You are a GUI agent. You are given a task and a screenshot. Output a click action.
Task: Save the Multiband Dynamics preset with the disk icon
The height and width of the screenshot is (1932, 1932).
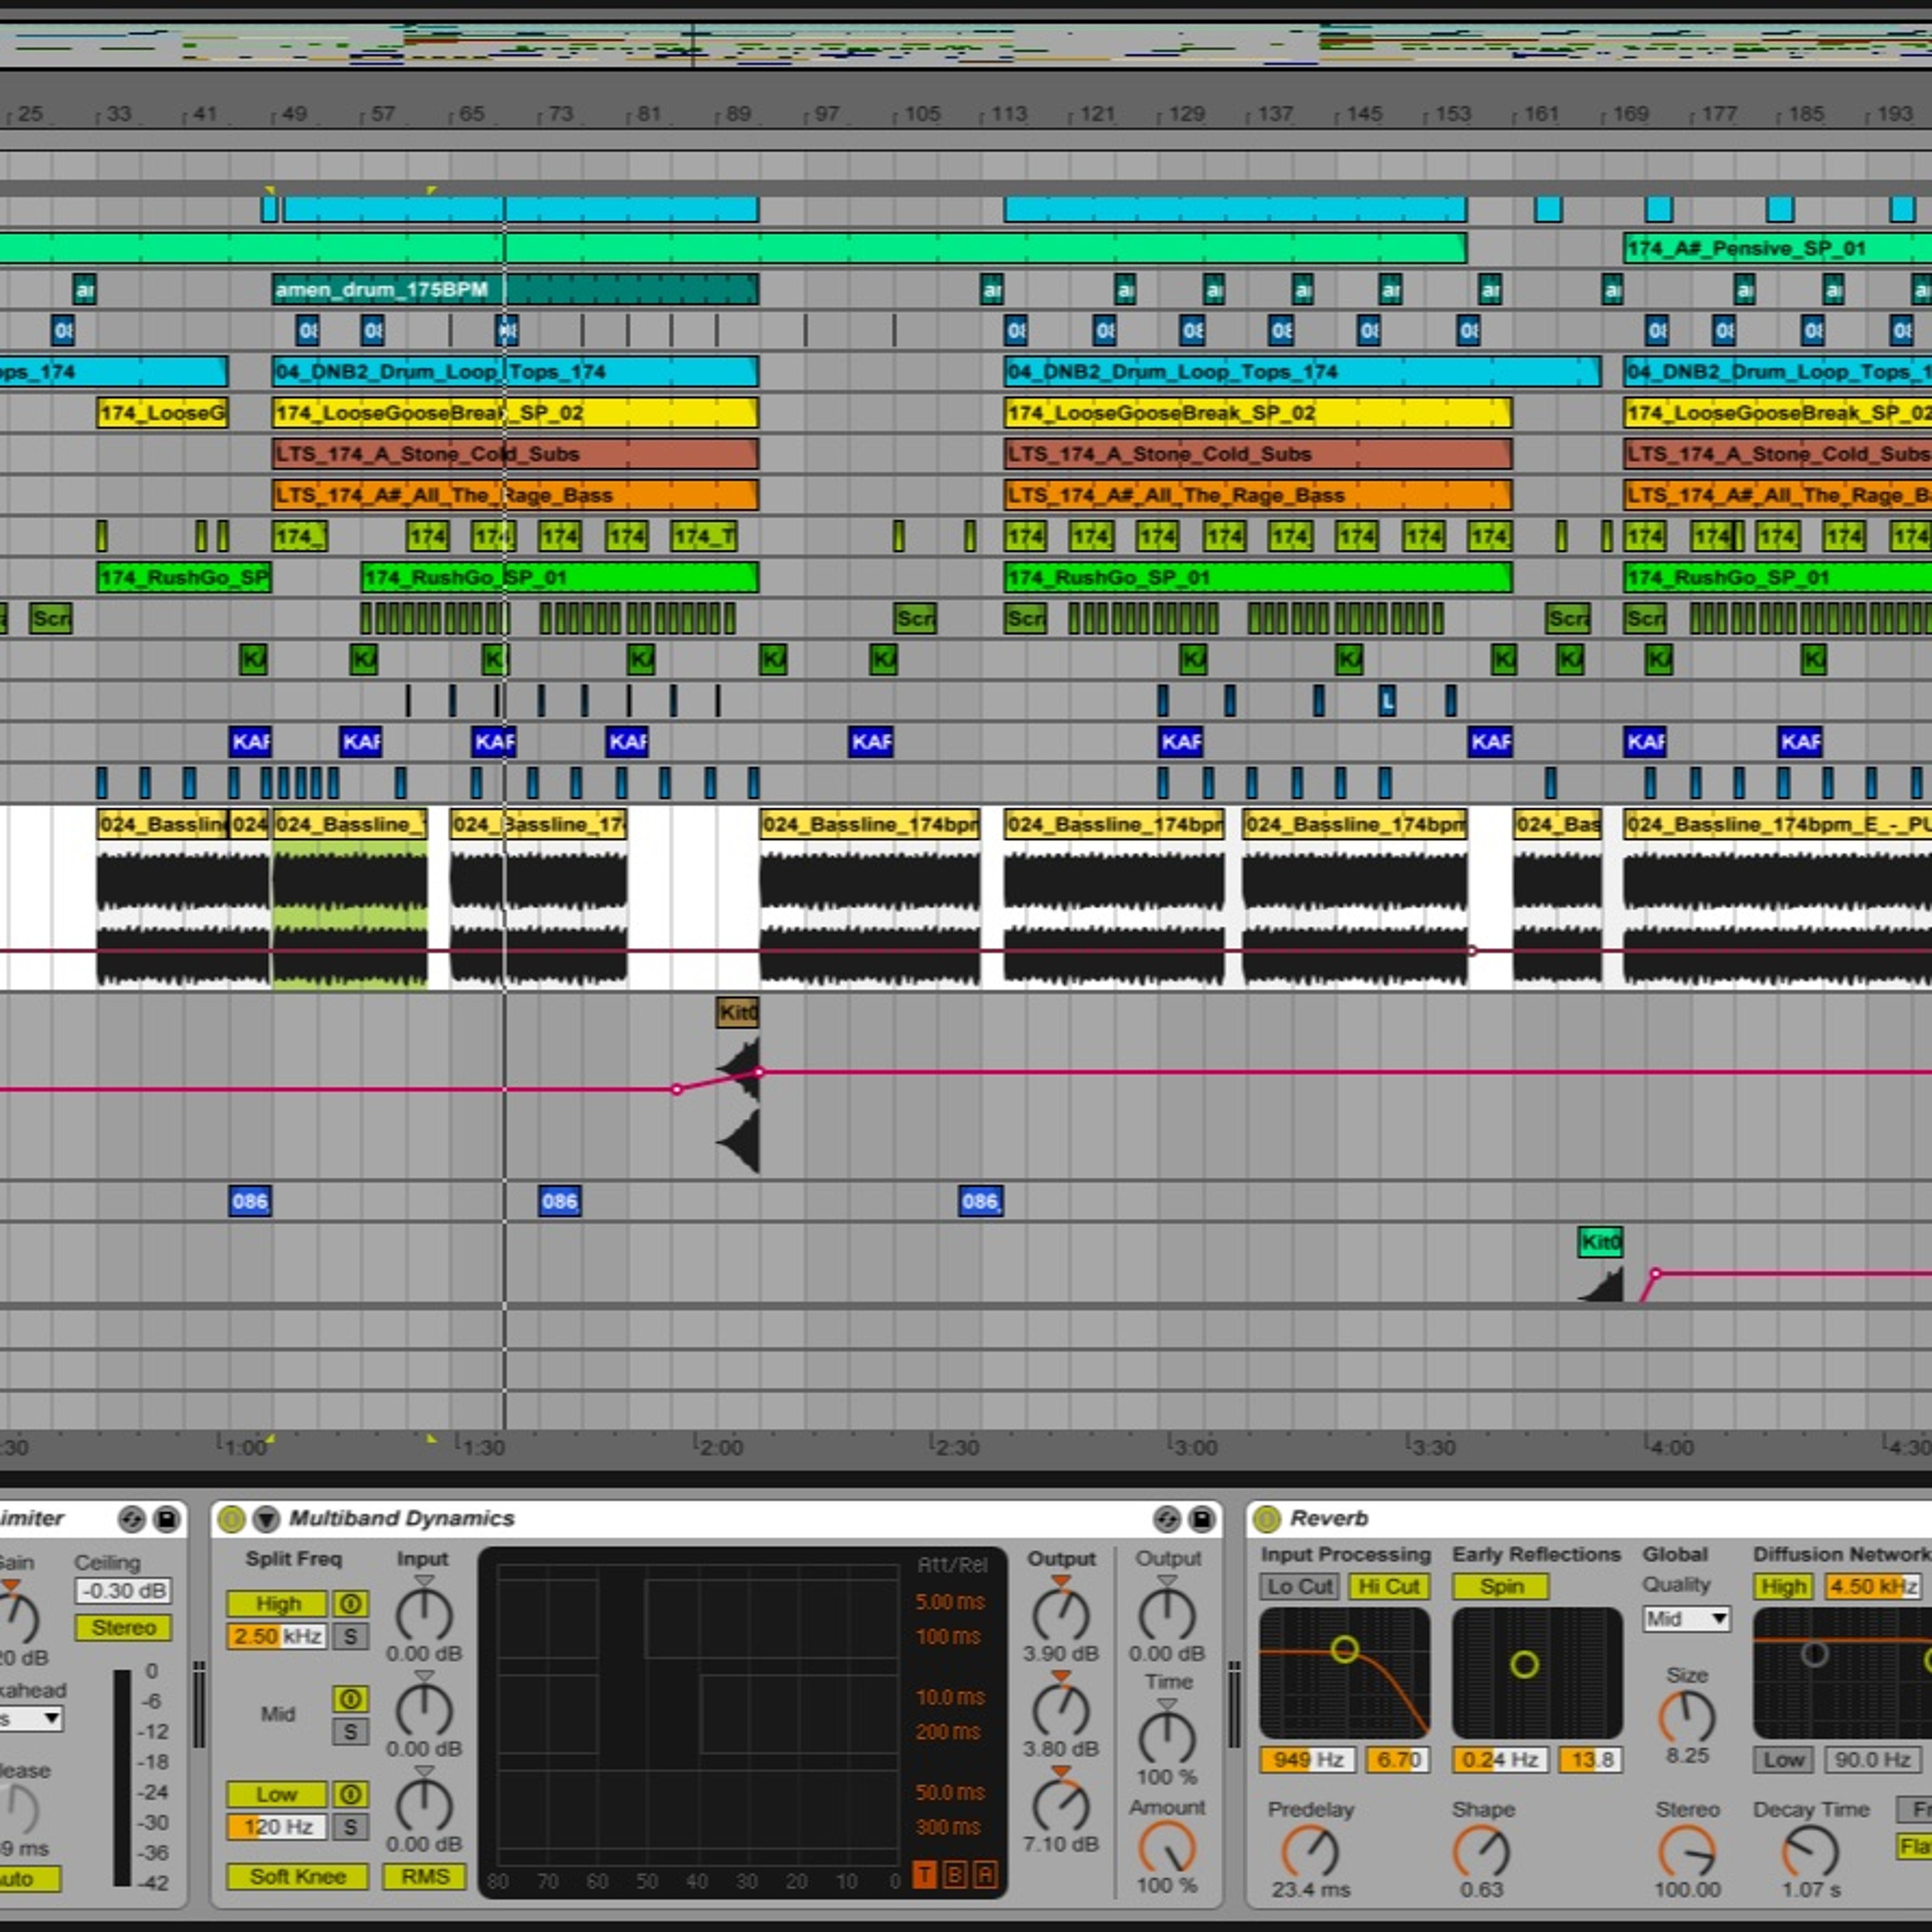pyautogui.click(x=1201, y=1519)
